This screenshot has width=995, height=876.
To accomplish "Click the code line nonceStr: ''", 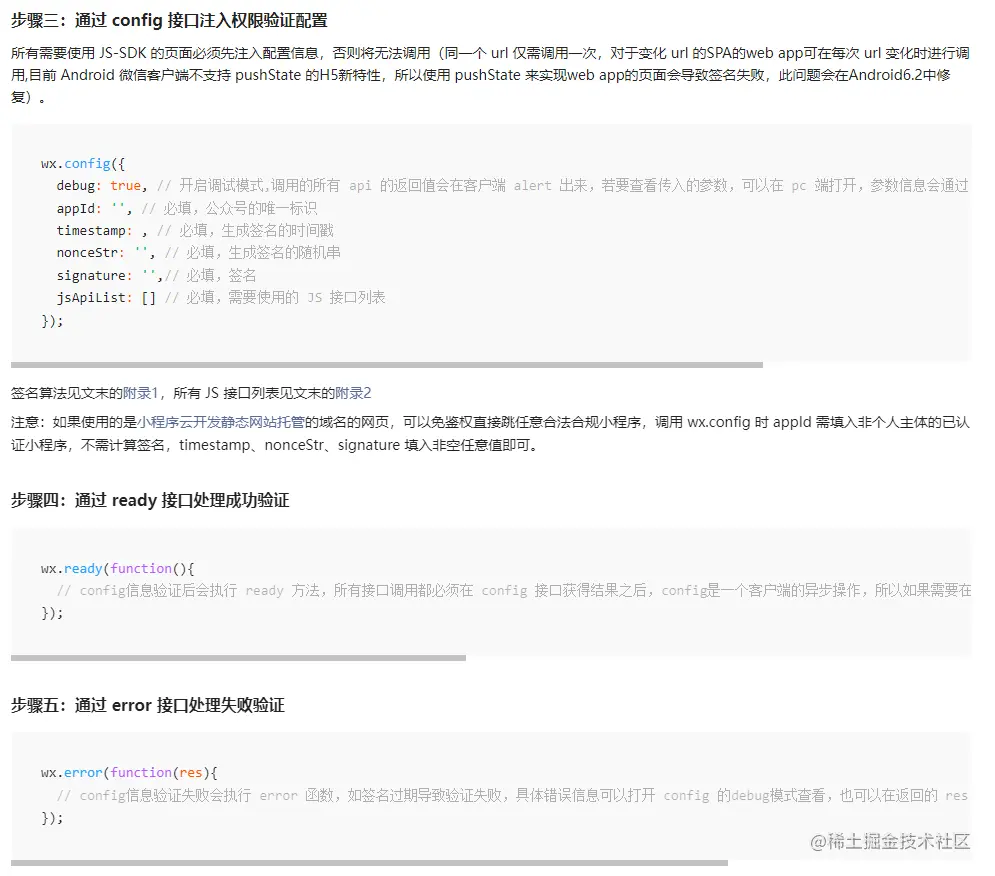I will click(105, 253).
